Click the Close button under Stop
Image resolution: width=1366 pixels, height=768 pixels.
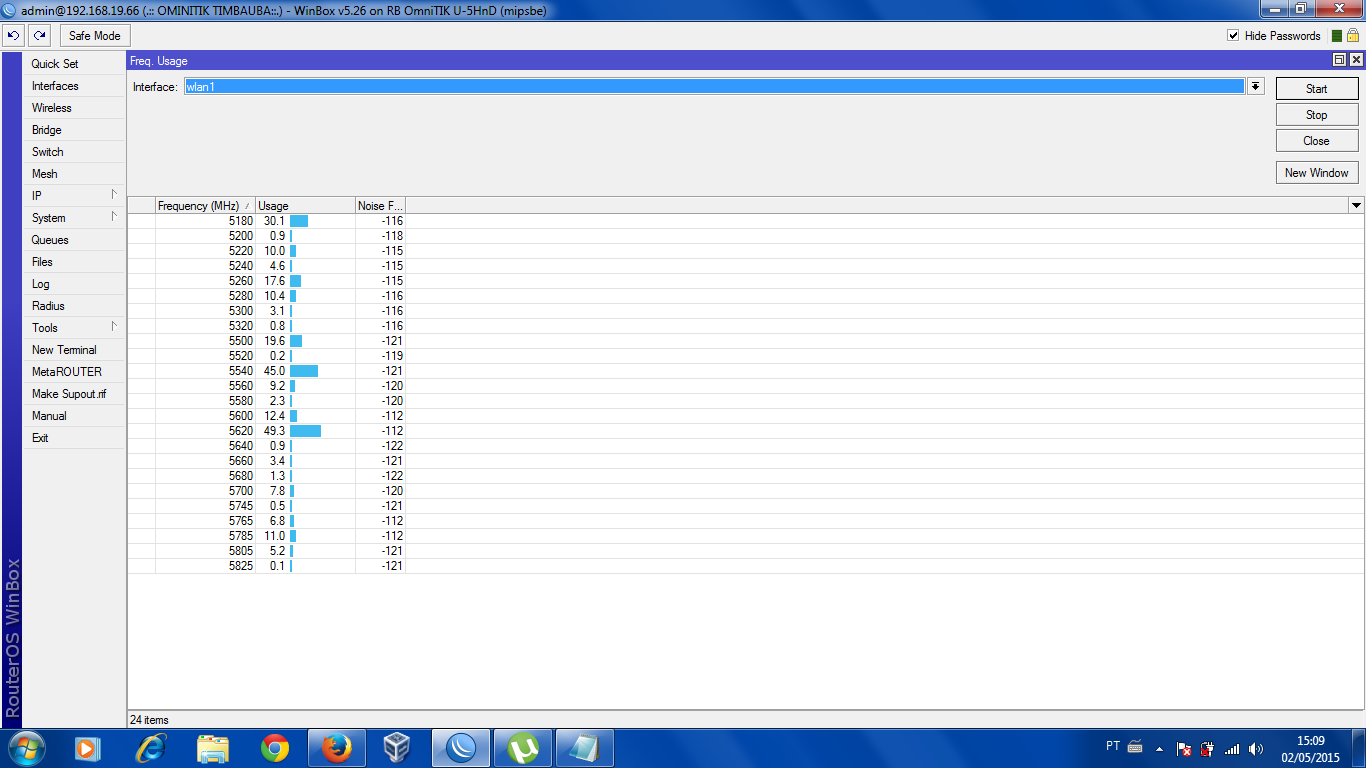(x=1317, y=141)
